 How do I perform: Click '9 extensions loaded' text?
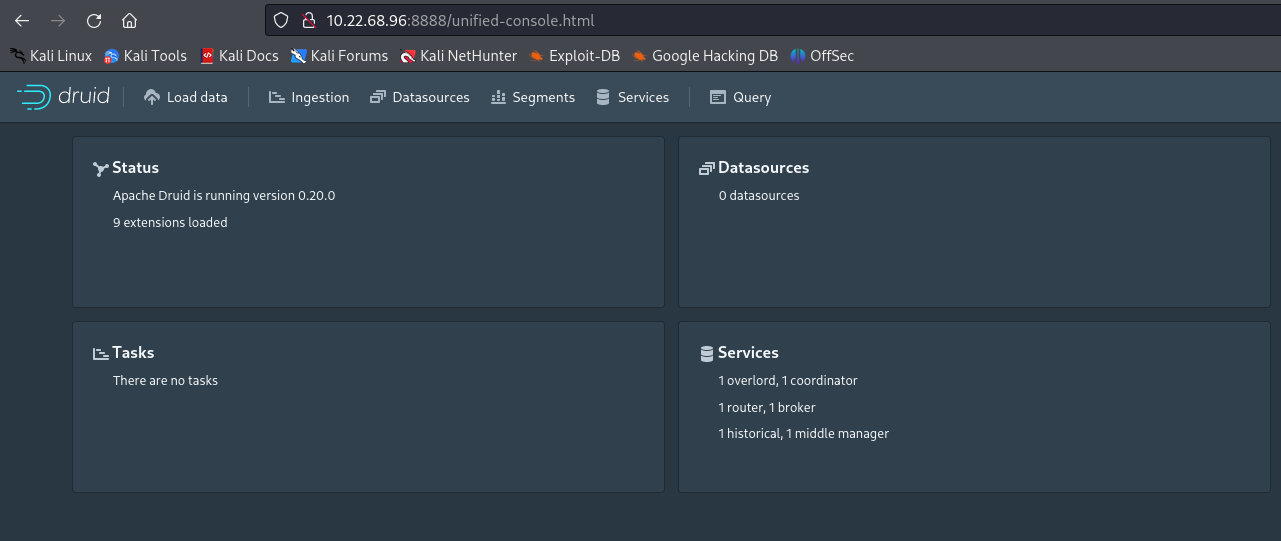pos(170,223)
